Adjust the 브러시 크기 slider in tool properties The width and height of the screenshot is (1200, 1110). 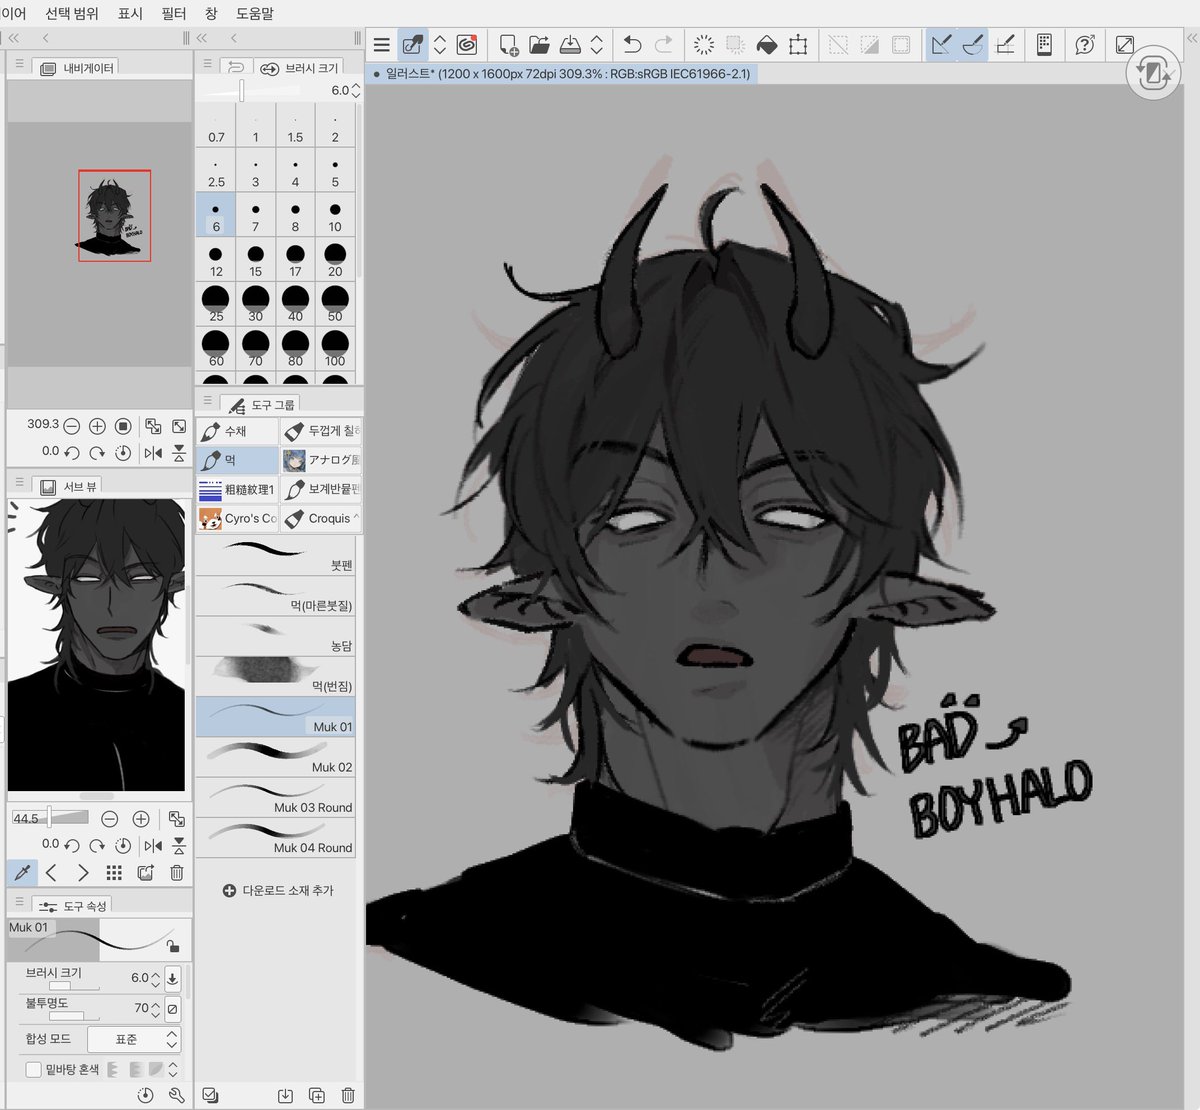[75, 987]
